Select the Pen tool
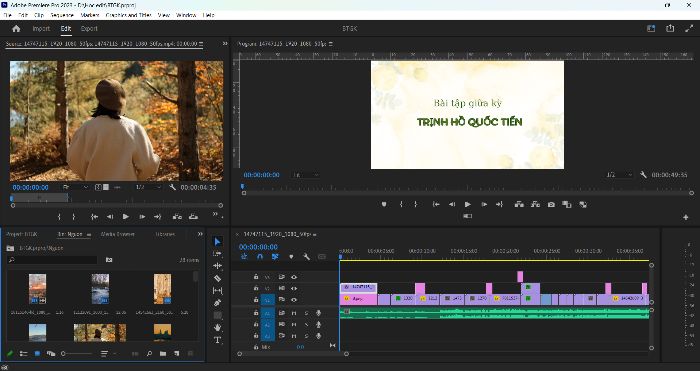Viewport: 700px width, 371px height. tap(217, 303)
